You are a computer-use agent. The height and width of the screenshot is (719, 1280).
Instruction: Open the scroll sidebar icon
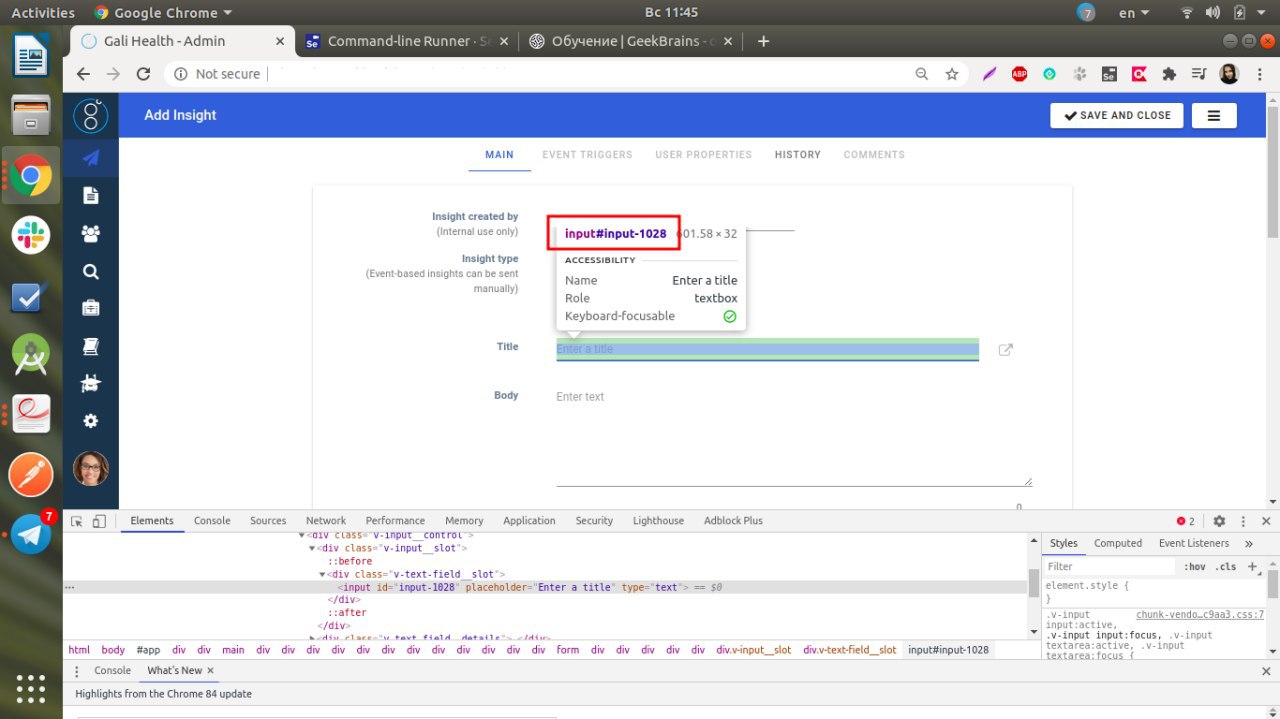(x=91, y=346)
